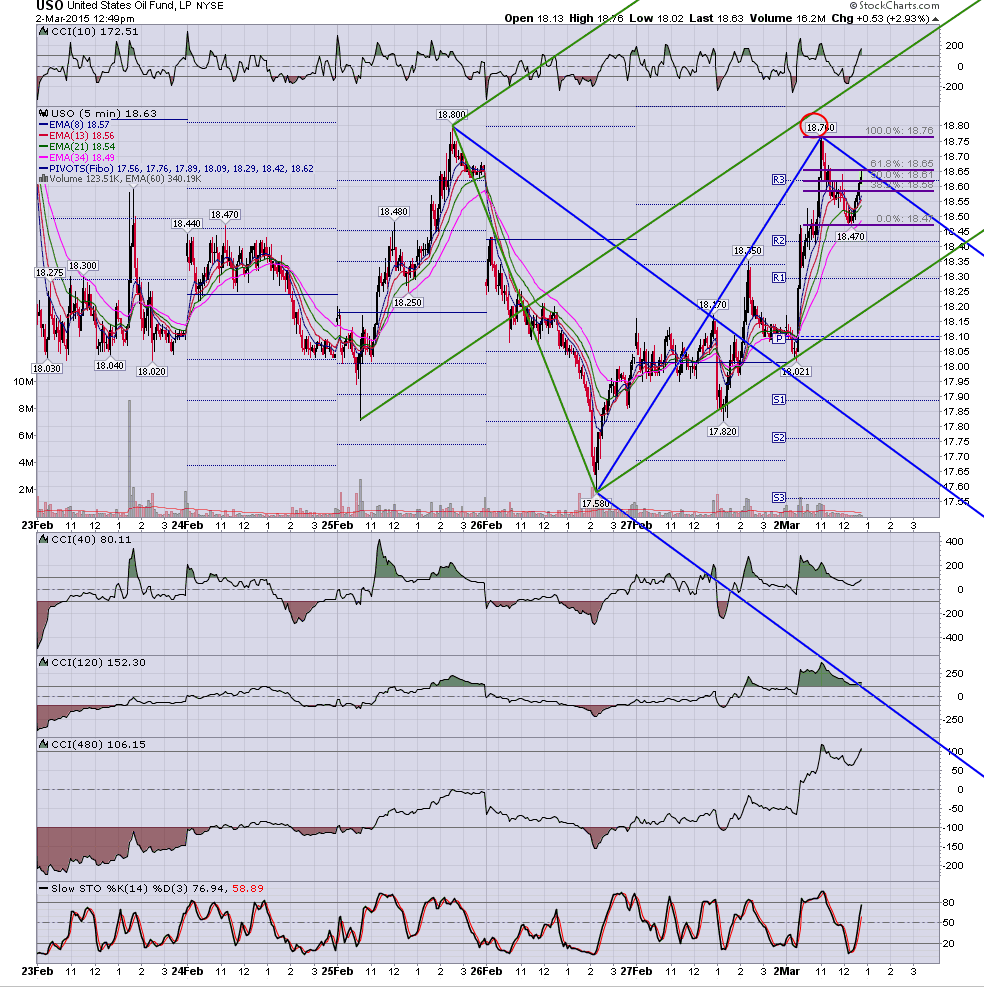Click the 100.0%: 18.76 Fibonacci level
This screenshot has height=987, width=984.
[x=899, y=130]
